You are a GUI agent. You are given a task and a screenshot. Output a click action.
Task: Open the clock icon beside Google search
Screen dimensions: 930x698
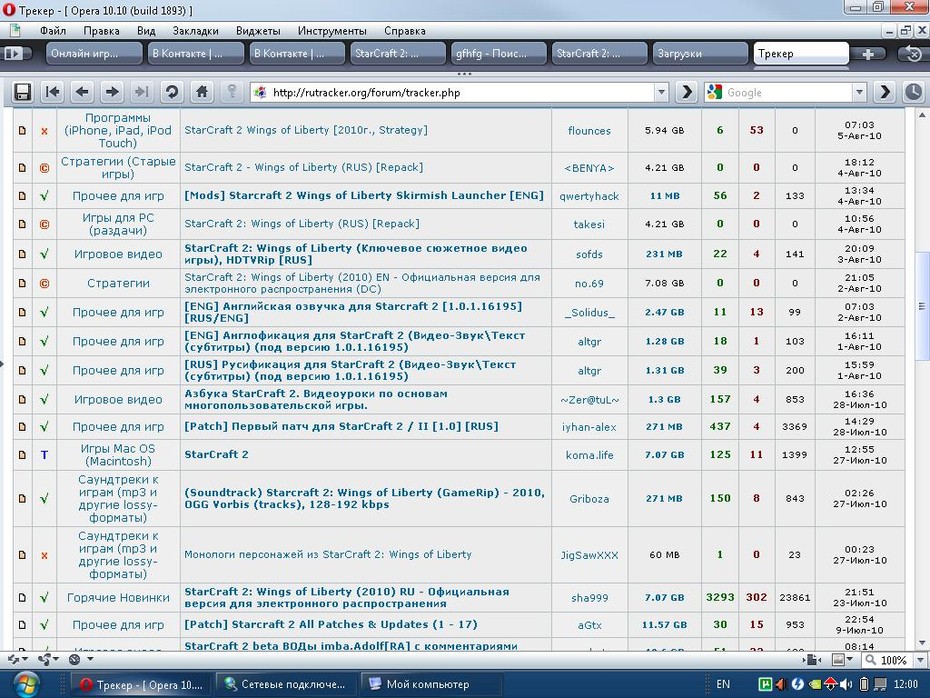[x=913, y=92]
